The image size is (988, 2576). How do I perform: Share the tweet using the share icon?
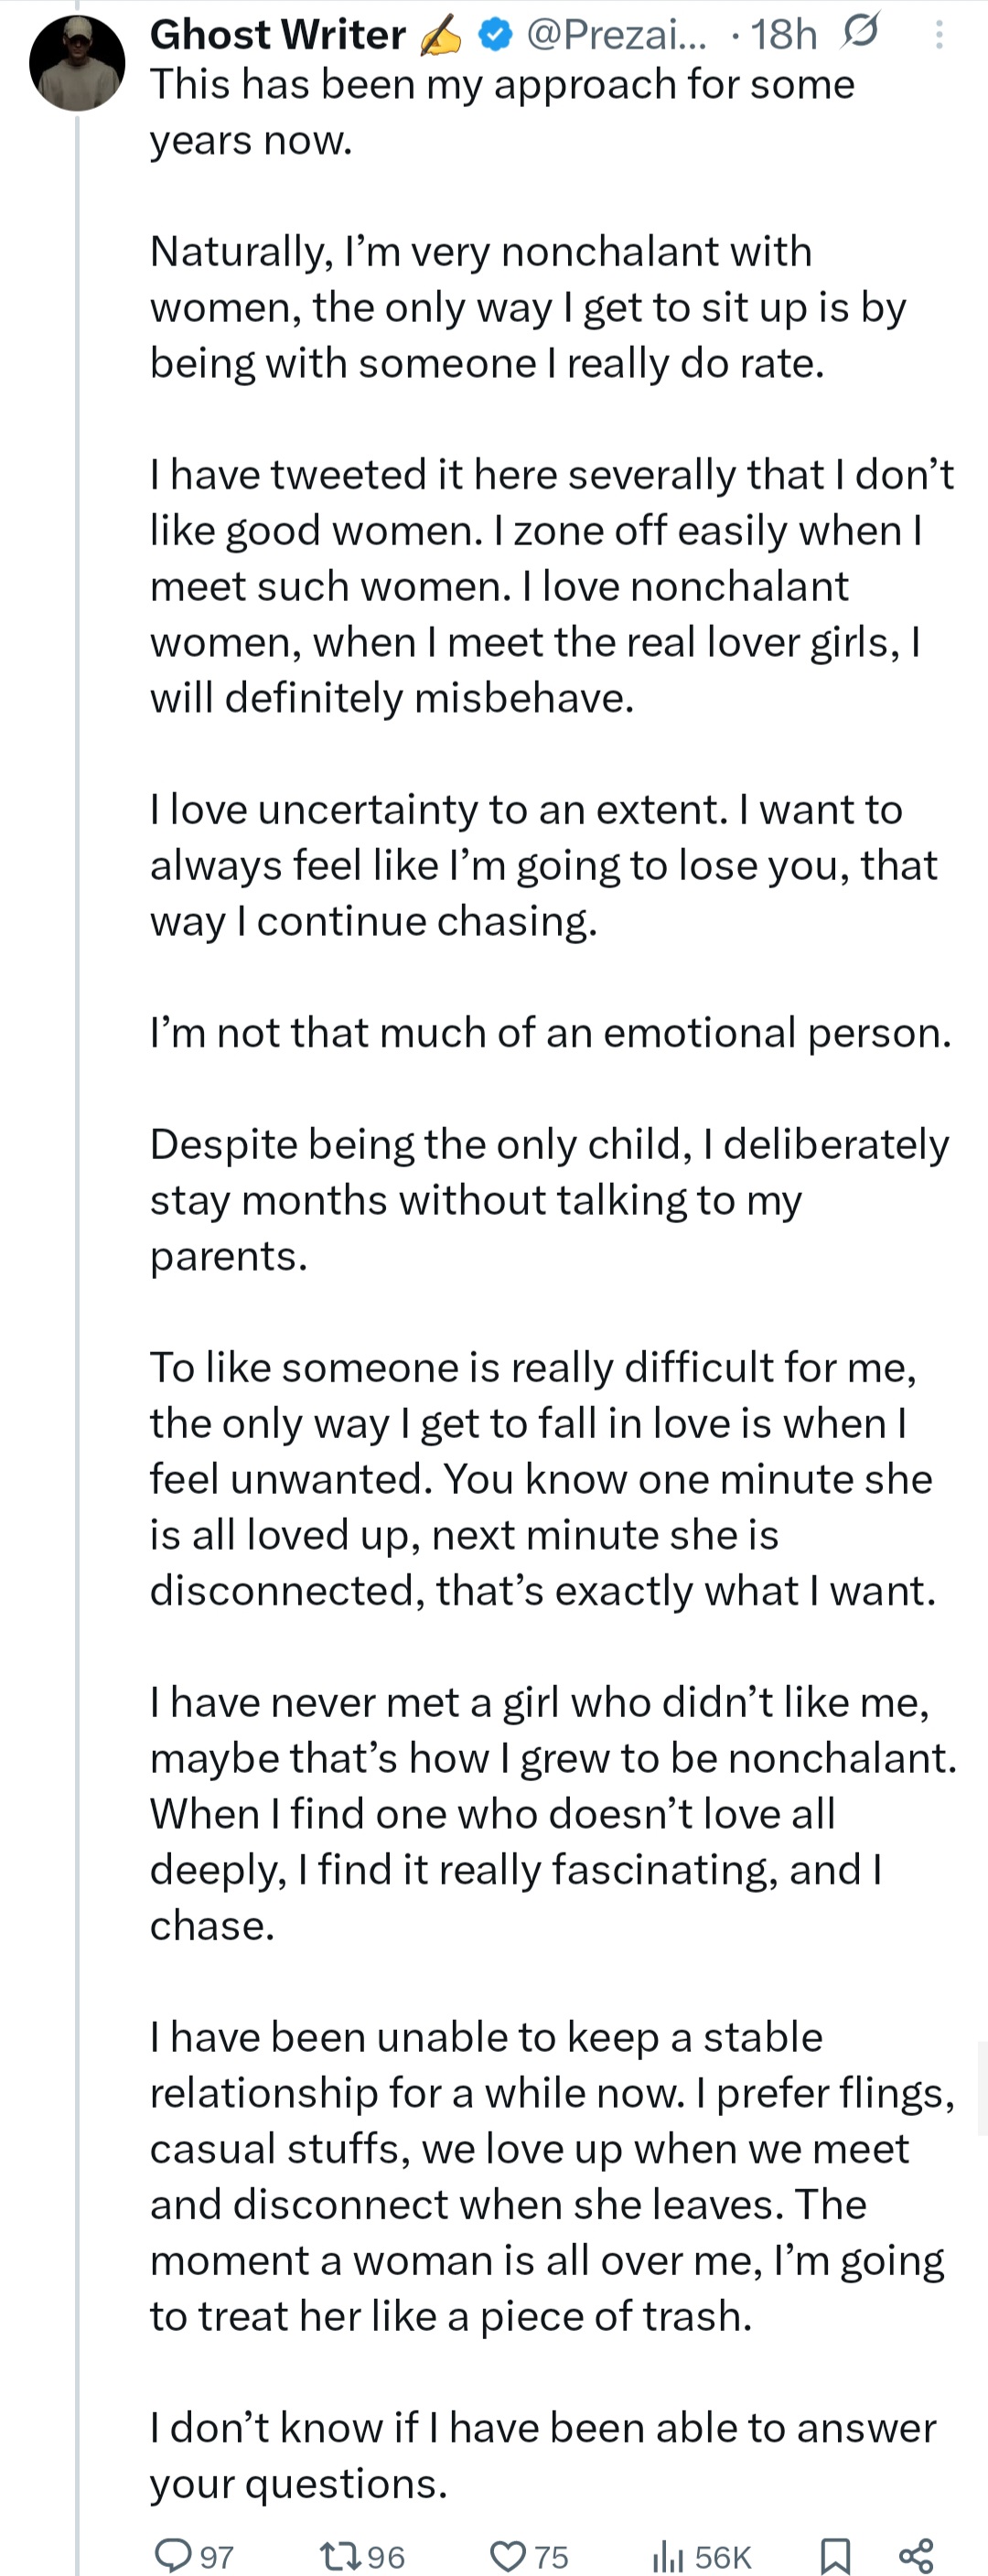pyautogui.click(x=916, y=2555)
